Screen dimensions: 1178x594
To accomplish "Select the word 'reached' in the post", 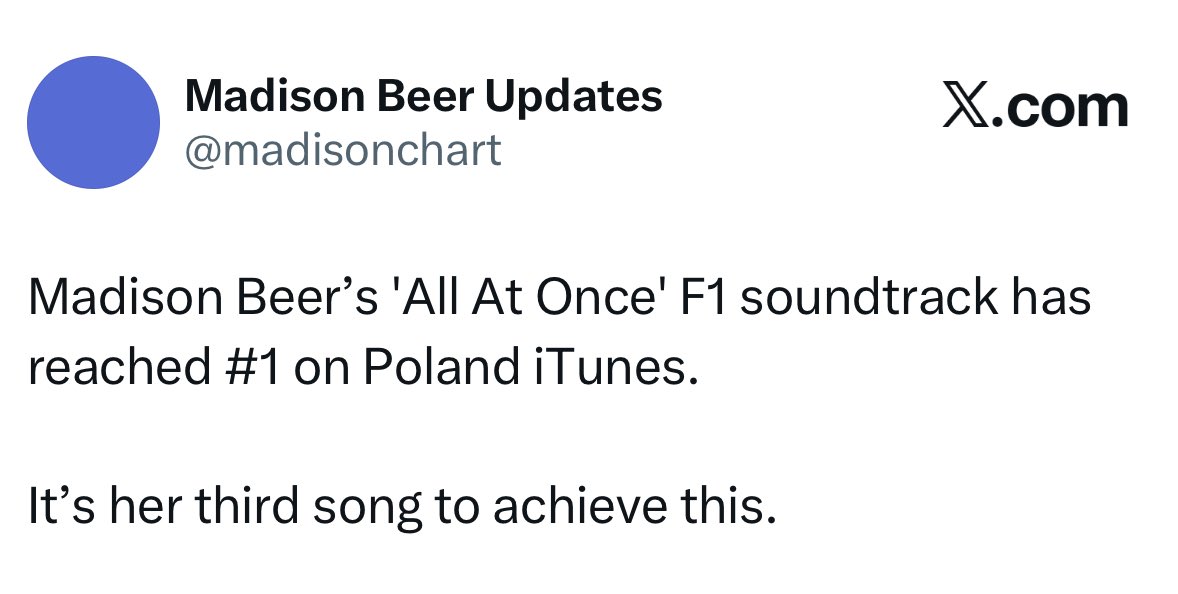I will [x=119, y=367].
